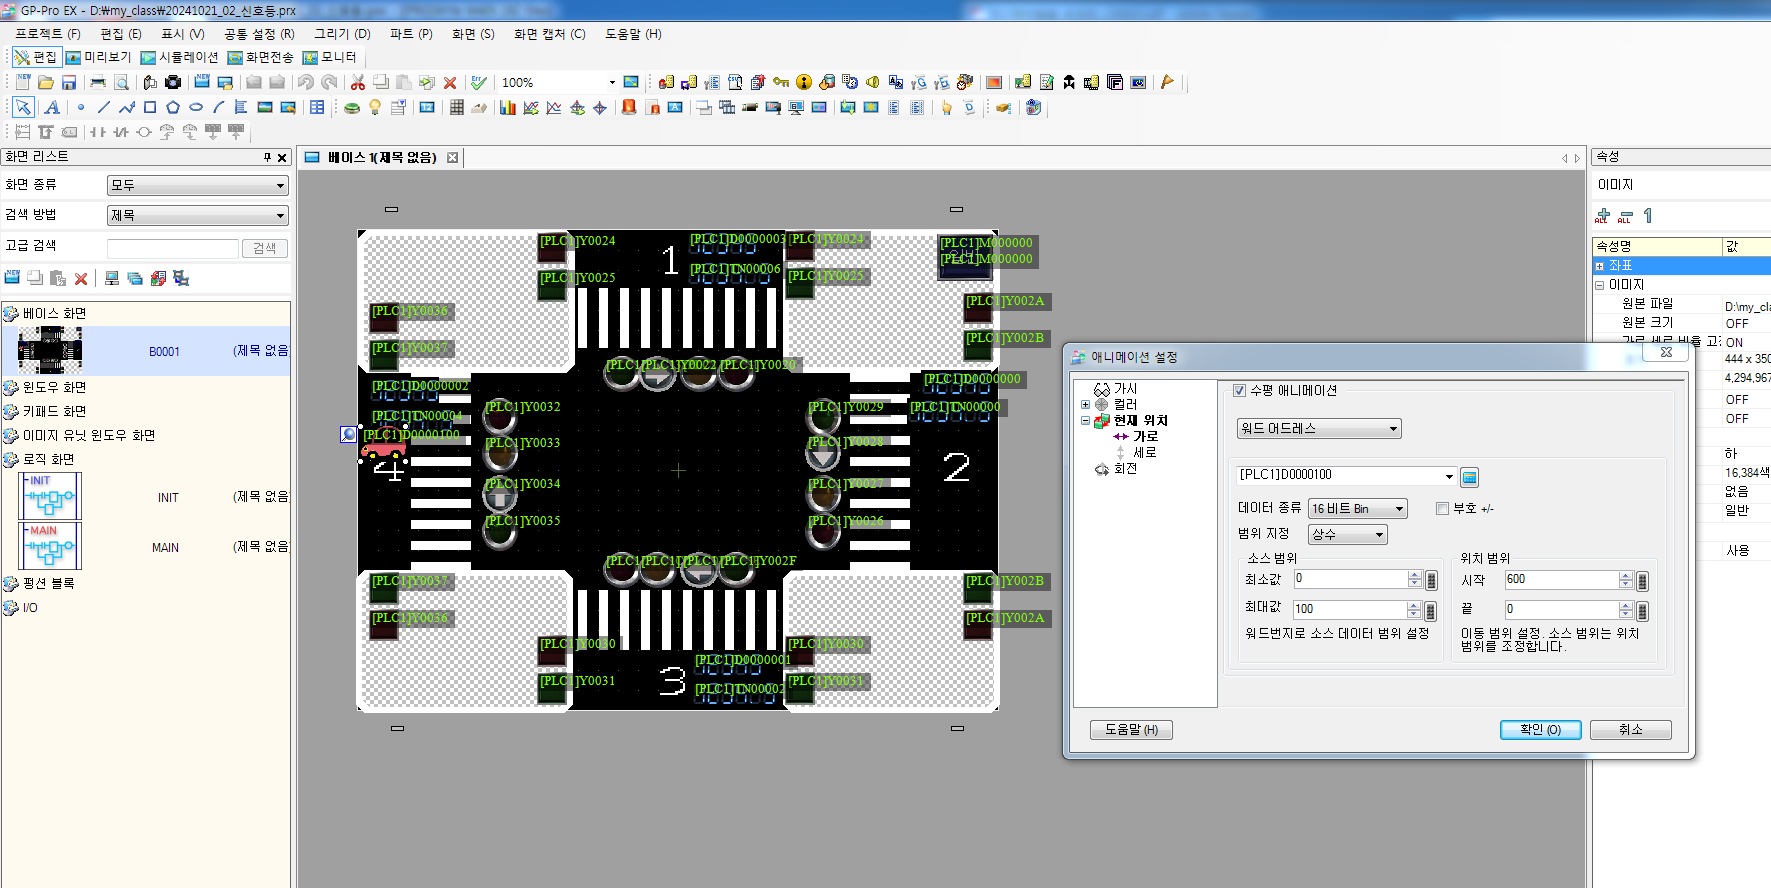This screenshot has width=1771, height=888.
Task: Select the arrow Selection tool
Action: pos(23,107)
